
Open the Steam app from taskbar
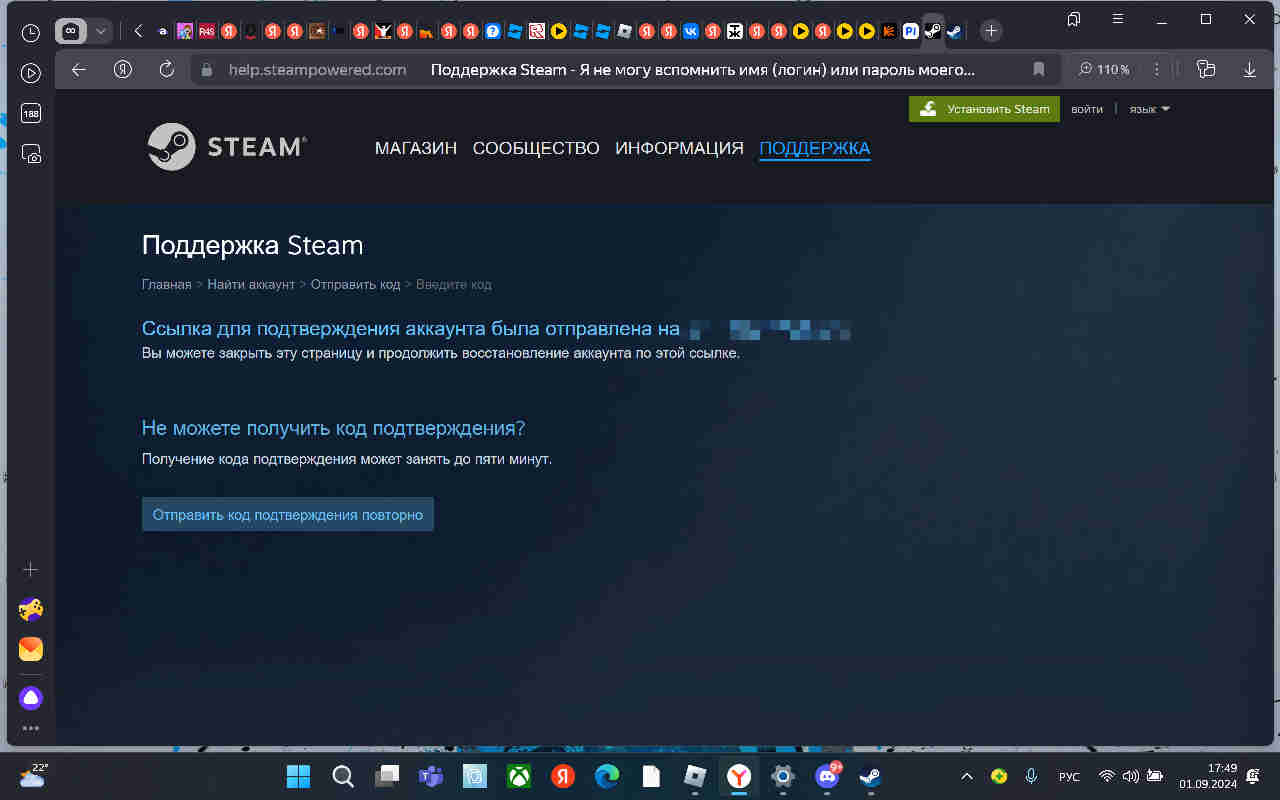[x=871, y=776]
